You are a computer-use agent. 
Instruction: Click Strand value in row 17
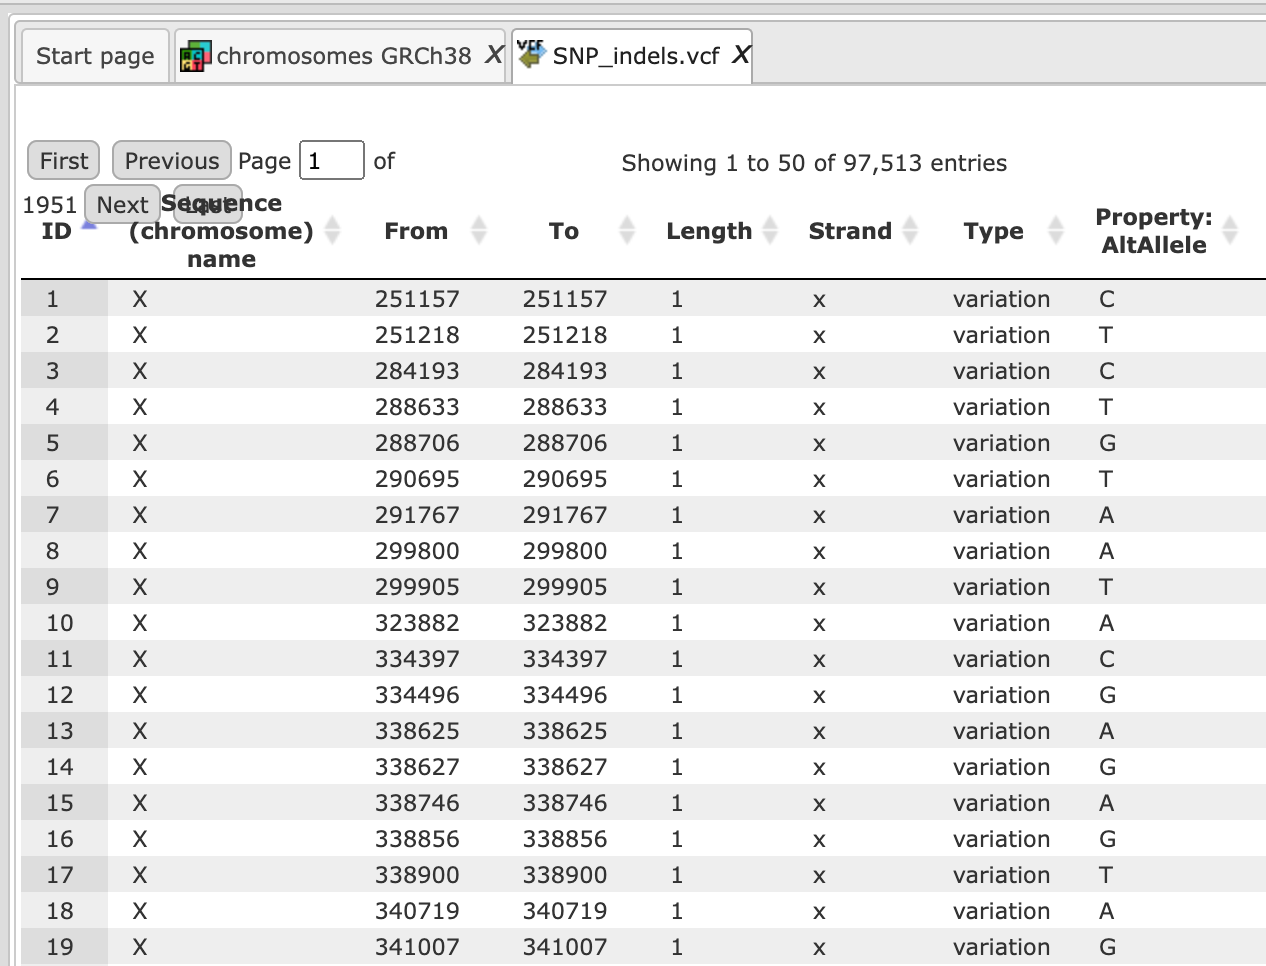coord(819,876)
